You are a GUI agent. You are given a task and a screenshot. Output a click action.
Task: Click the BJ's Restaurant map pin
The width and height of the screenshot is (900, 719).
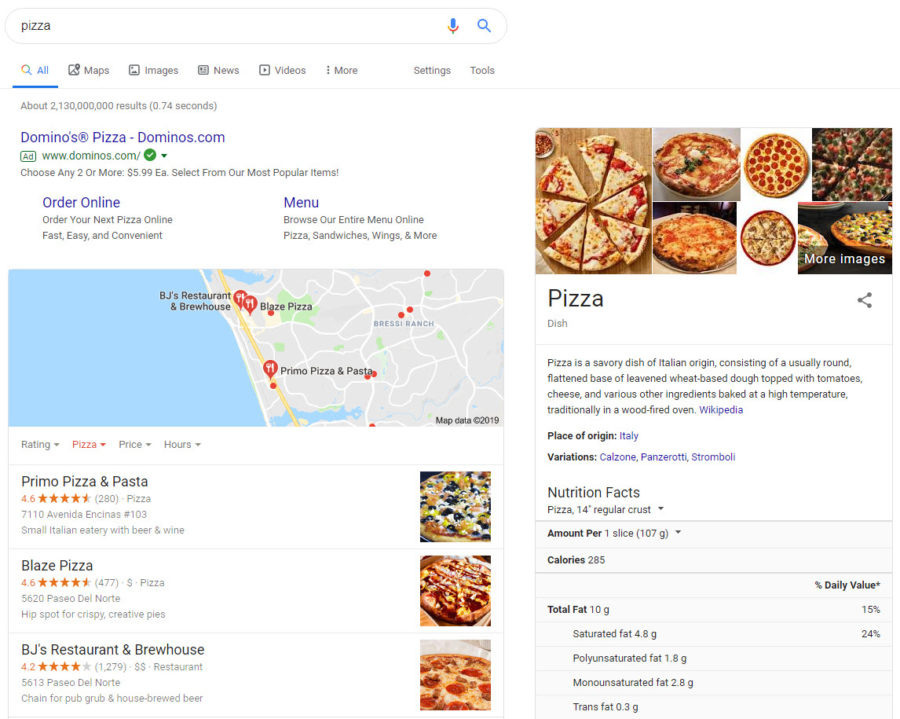coord(240,297)
